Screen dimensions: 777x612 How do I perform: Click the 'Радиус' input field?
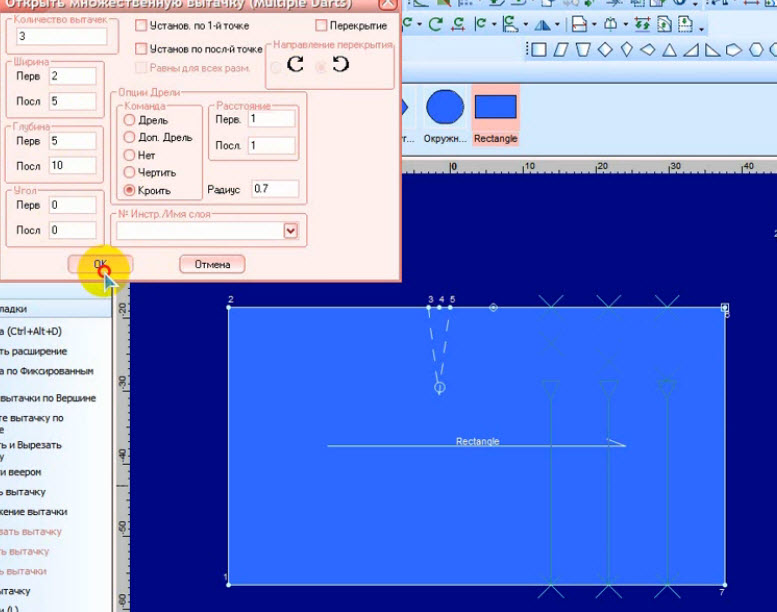pos(275,189)
